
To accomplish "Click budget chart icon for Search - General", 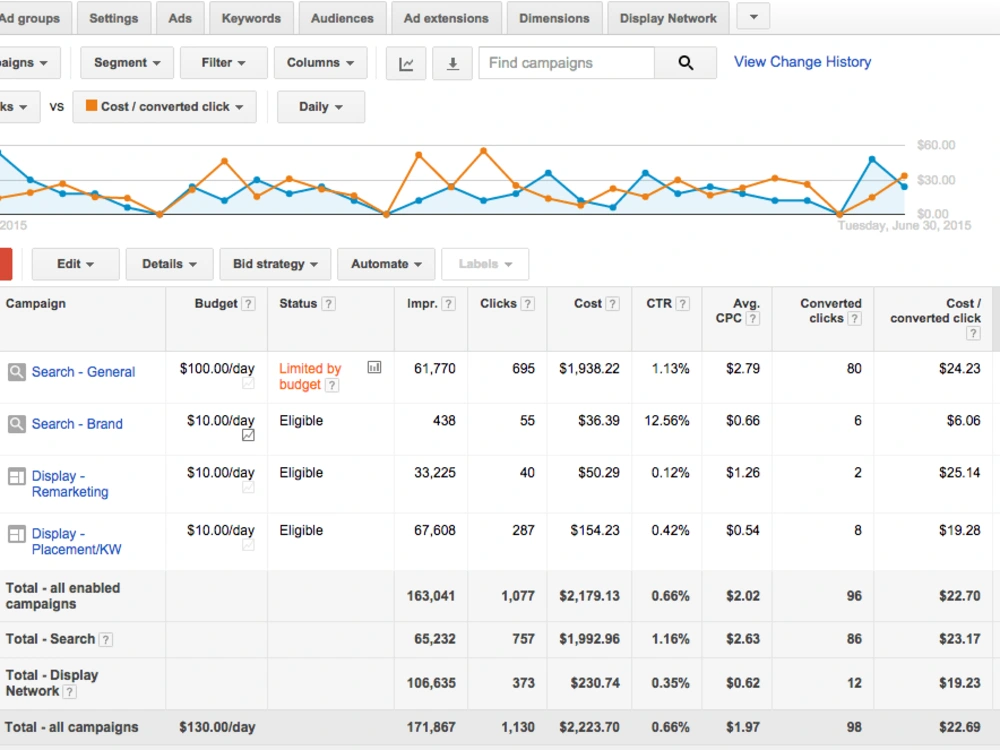I will (x=248, y=383).
